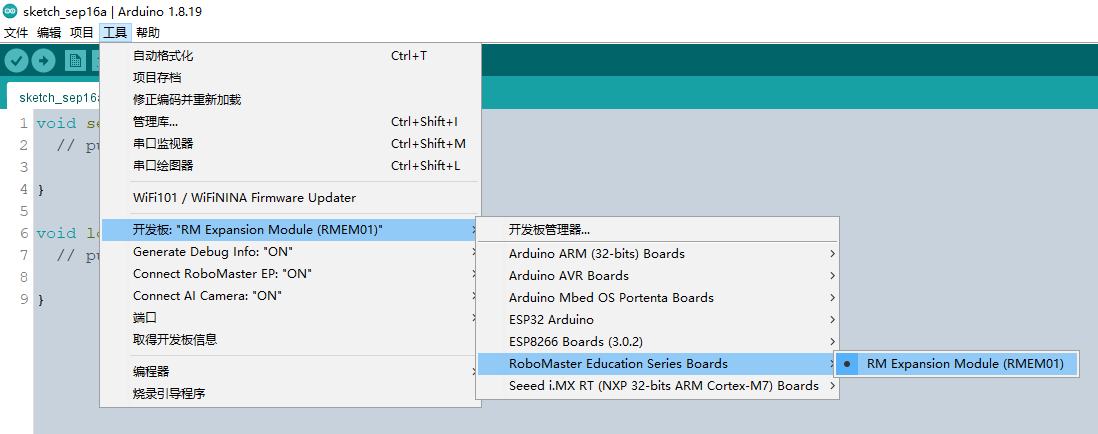This screenshot has height=434, width=1098.
Task: Expand Seeed i.MX RT Boards submenu
Action: click(658, 386)
